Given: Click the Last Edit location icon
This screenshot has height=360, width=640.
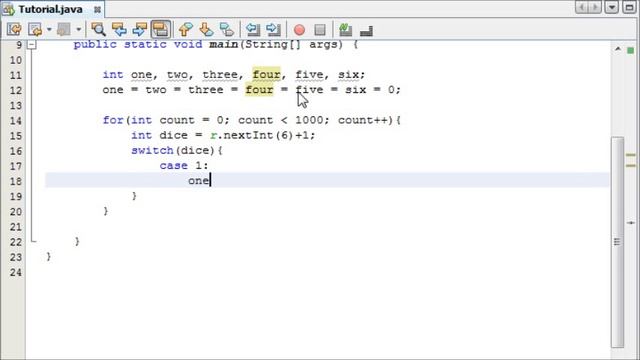Looking at the screenshot, I should [14, 29].
